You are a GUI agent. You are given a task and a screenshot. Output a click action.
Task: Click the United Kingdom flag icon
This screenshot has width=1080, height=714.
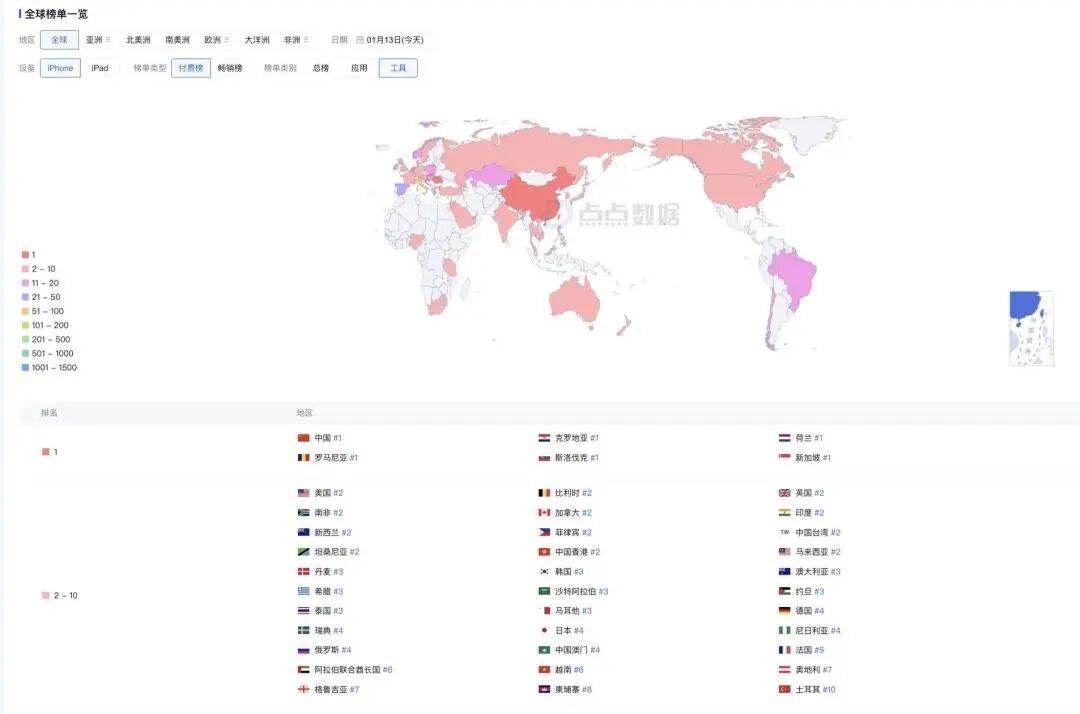point(782,492)
